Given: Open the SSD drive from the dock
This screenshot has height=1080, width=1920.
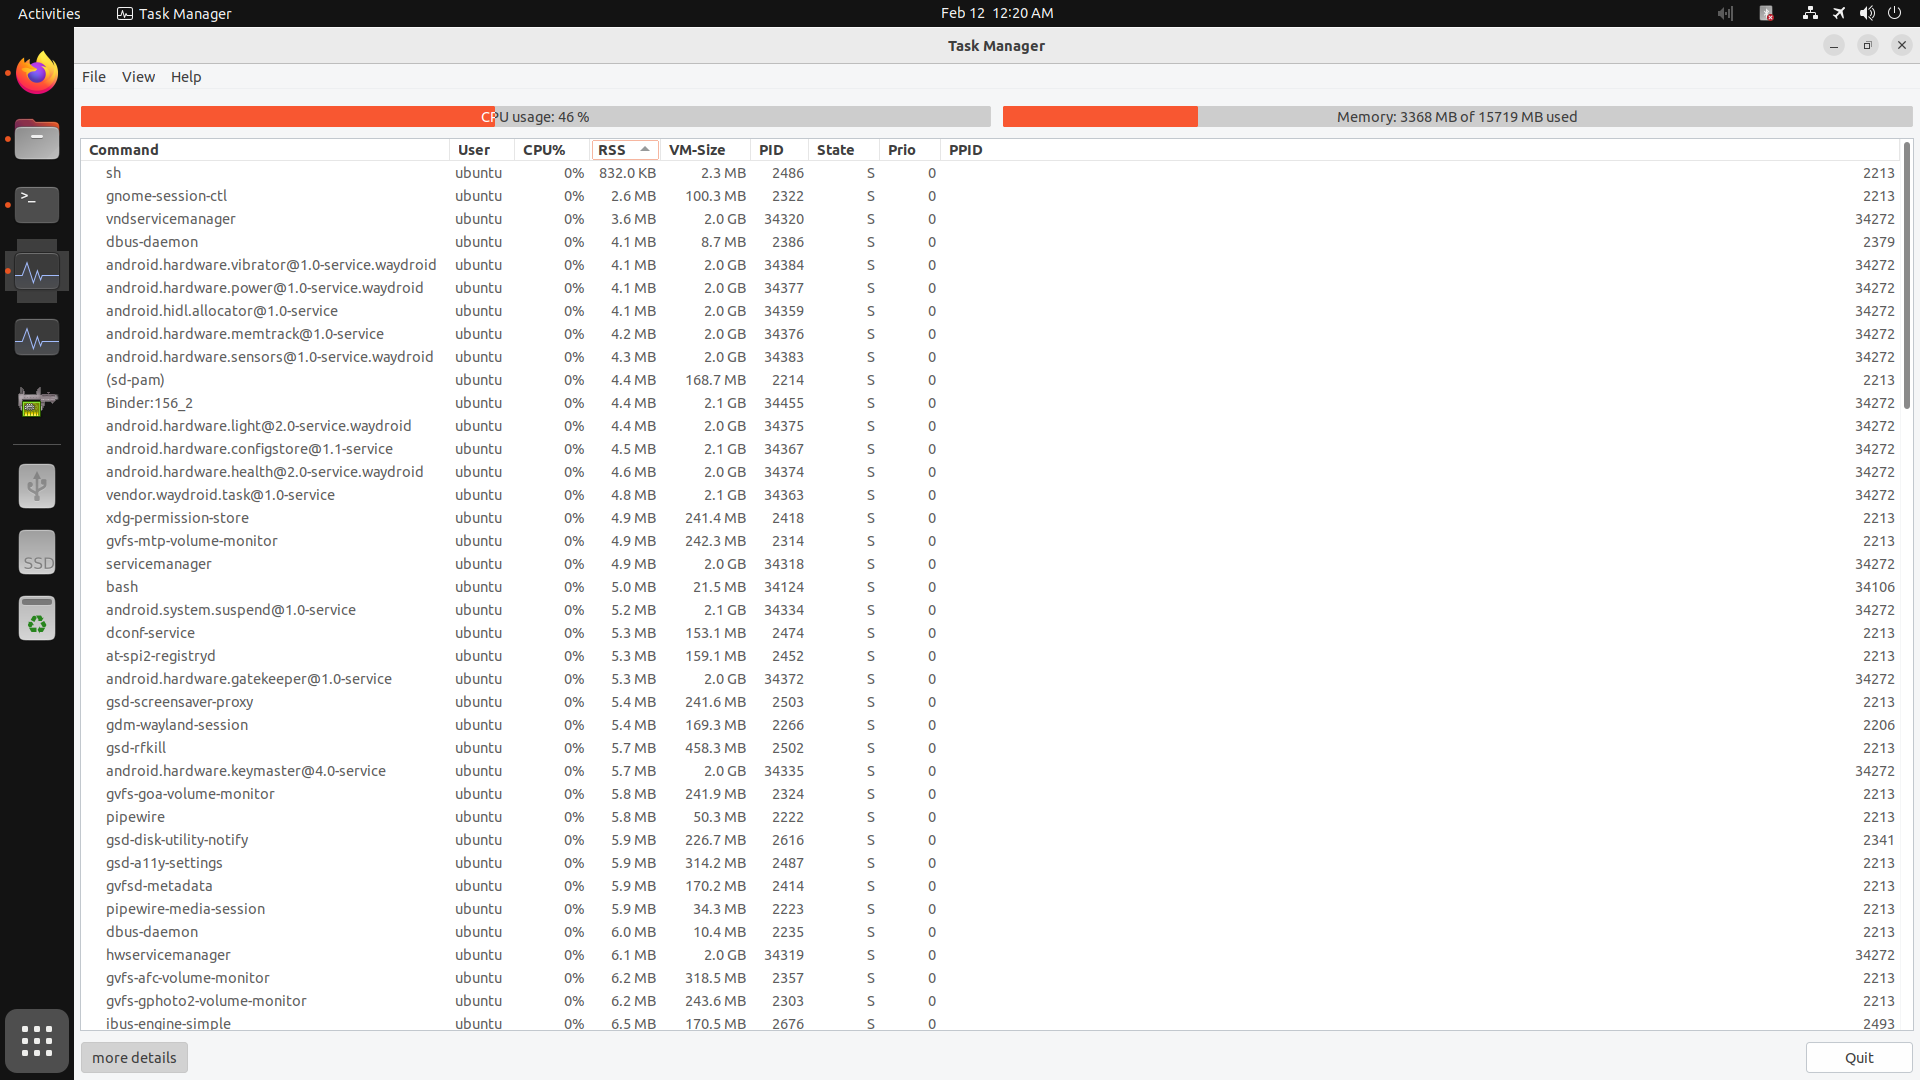Looking at the screenshot, I should click(36, 551).
